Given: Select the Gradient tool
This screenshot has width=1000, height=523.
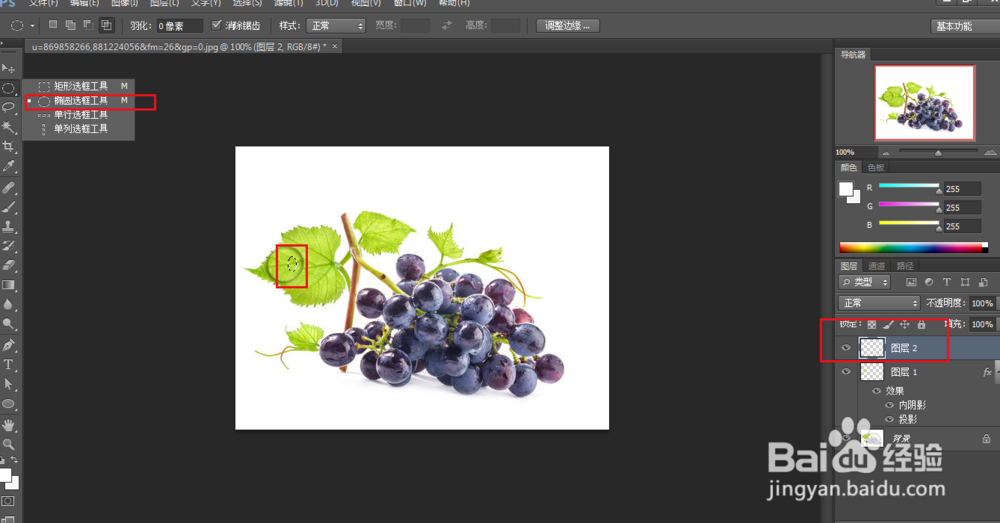Looking at the screenshot, I should coord(8,285).
